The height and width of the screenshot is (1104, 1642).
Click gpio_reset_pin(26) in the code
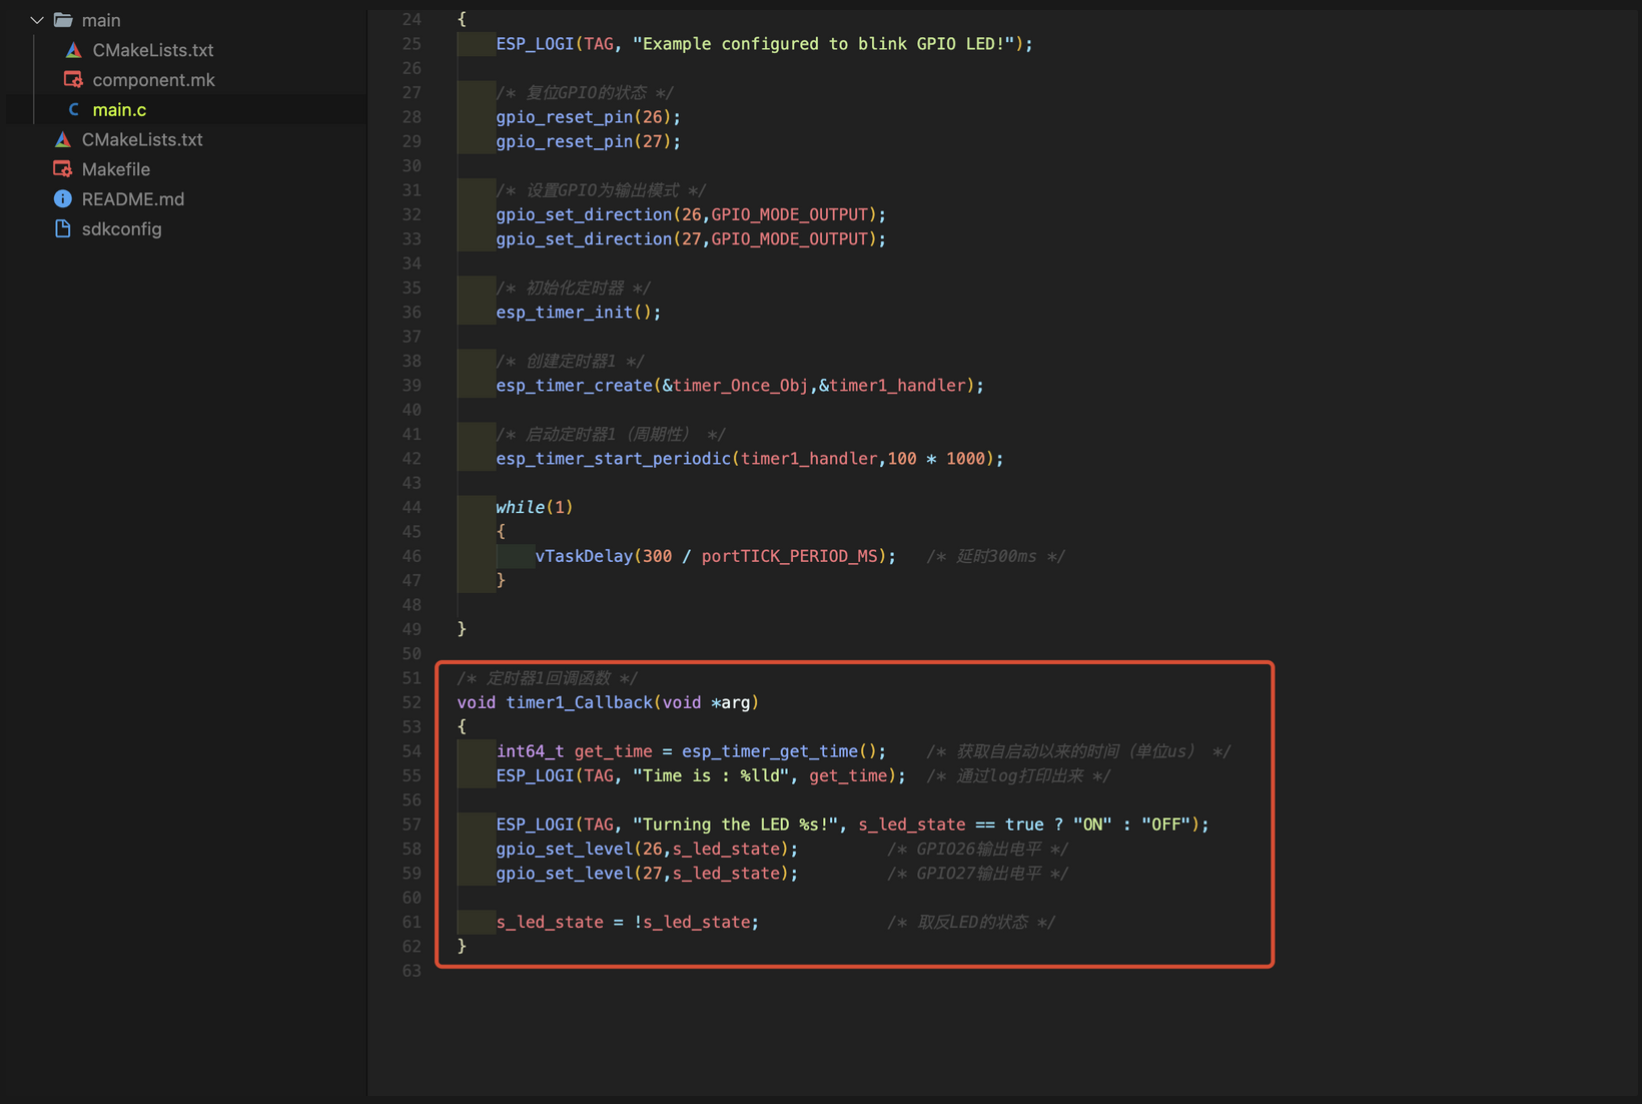click(588, 117)
